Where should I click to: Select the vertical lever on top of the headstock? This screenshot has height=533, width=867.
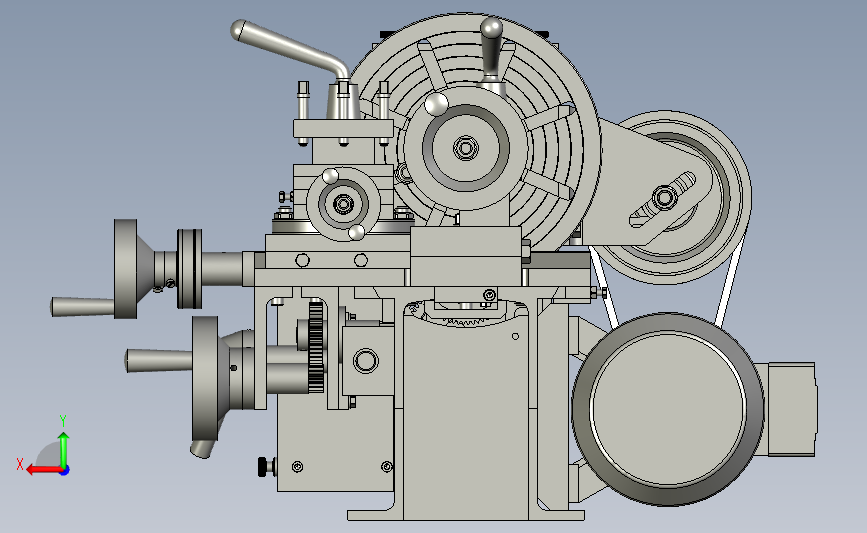(491, 49)
